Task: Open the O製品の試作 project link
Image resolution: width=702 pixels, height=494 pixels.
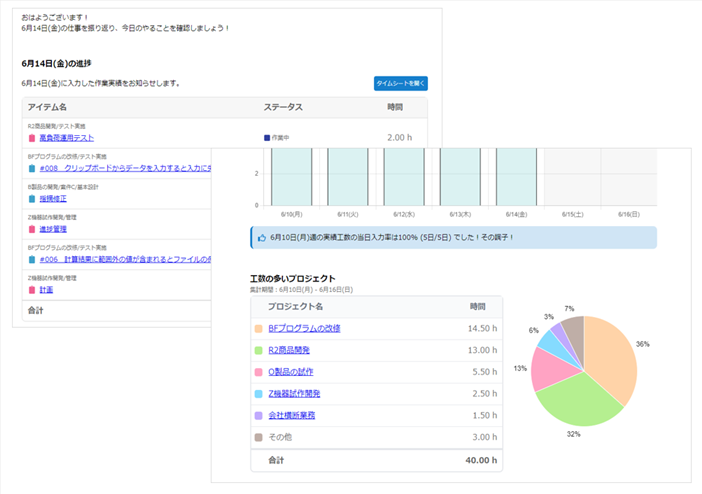Action: click(291, 372)
